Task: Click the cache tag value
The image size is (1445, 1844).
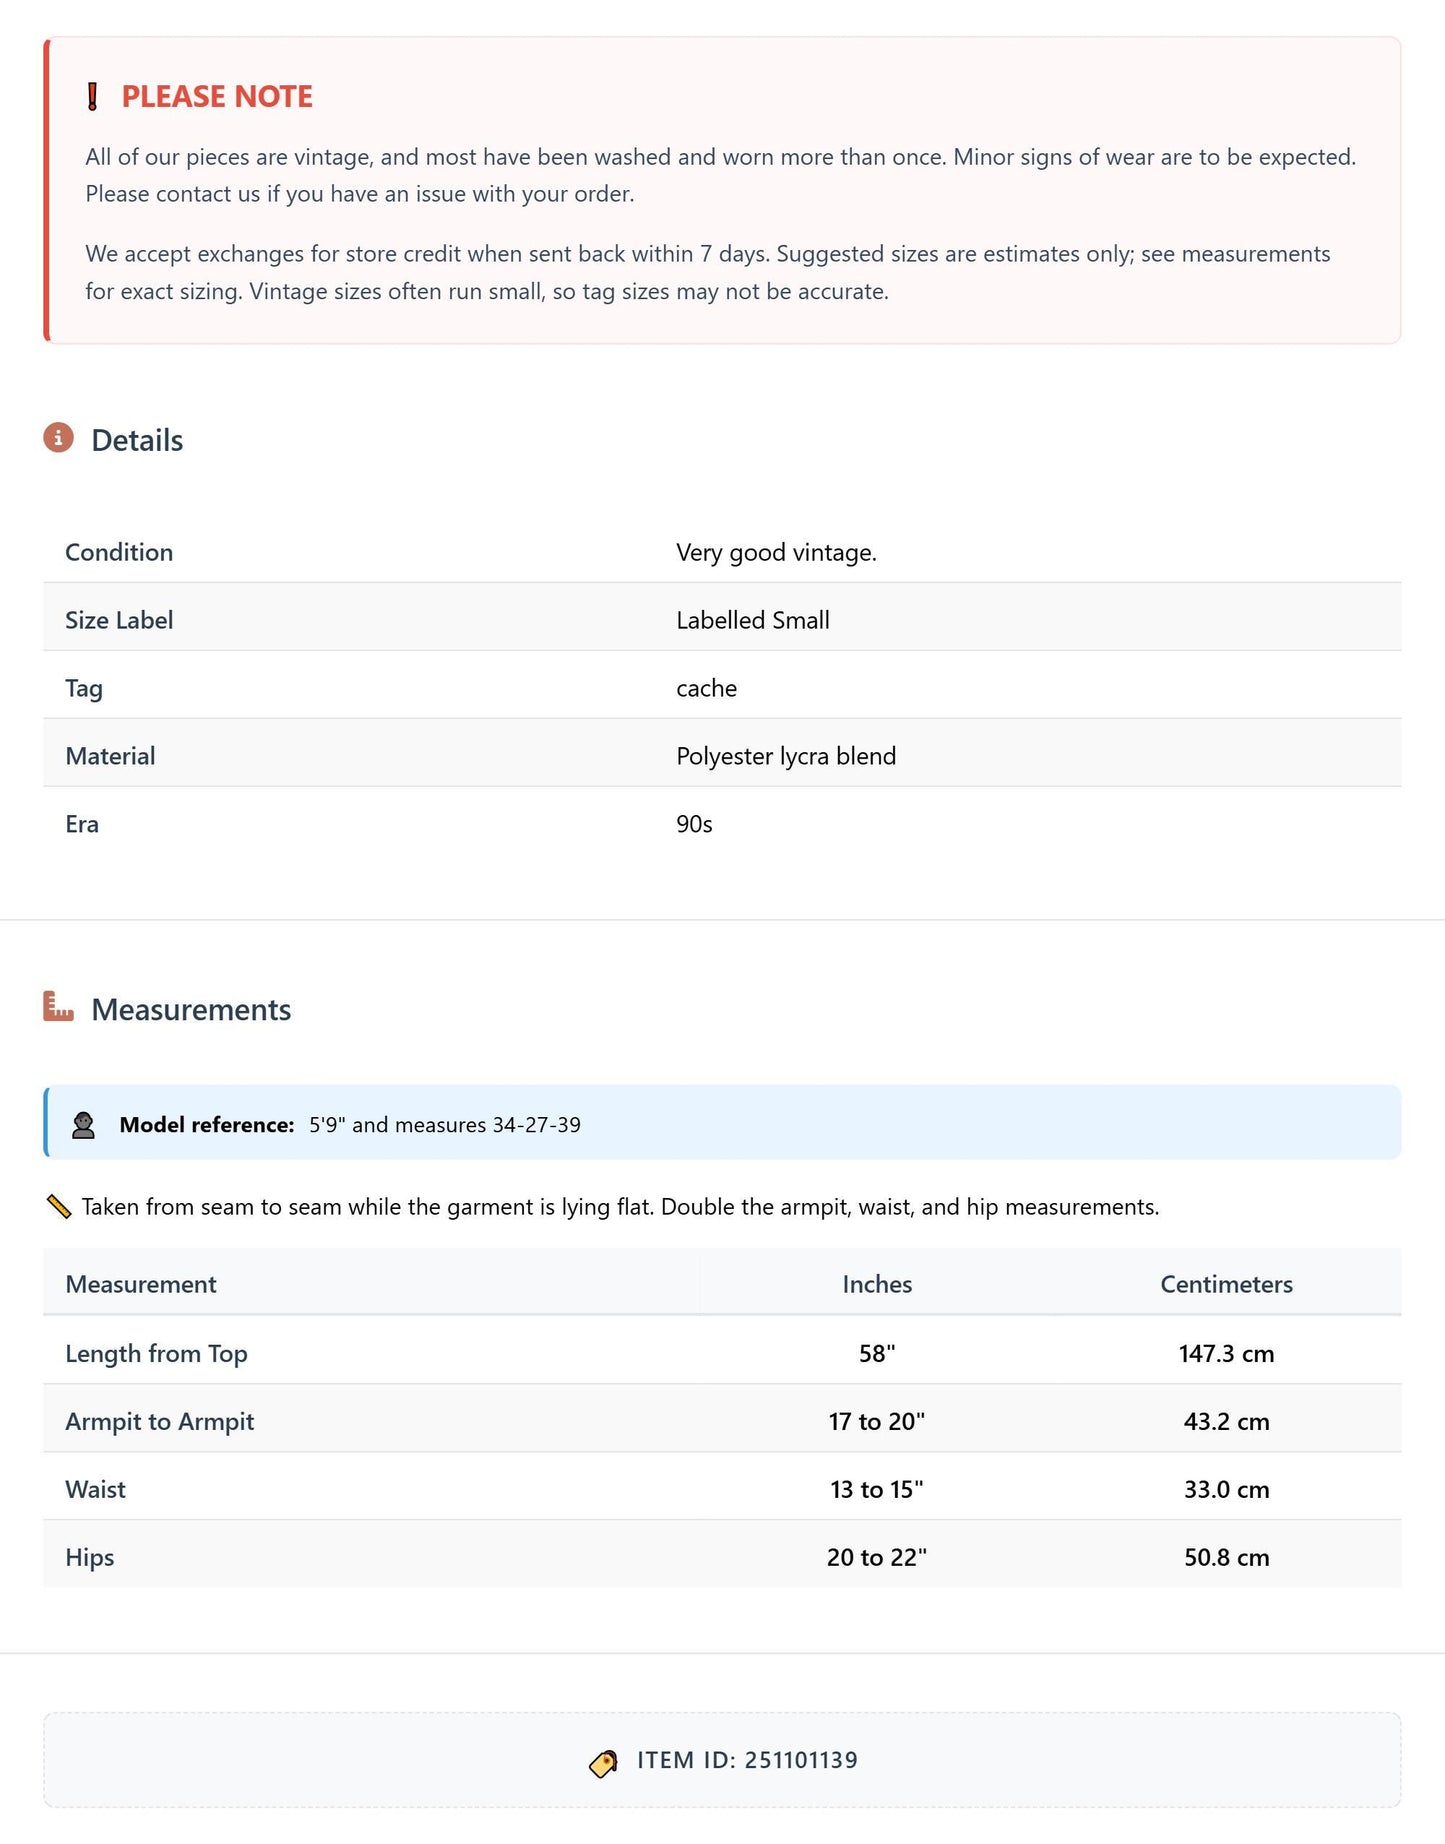Action: [706, 689]
